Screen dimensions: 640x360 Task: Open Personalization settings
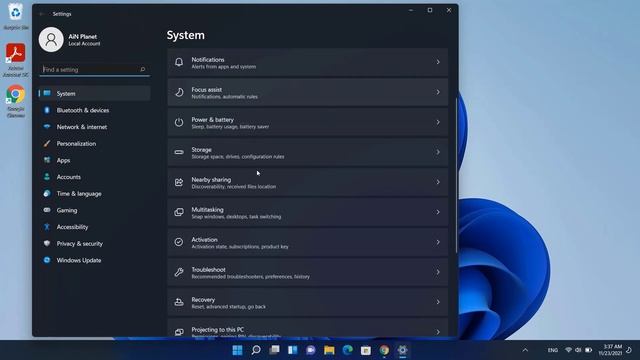(x=95, y=144)
